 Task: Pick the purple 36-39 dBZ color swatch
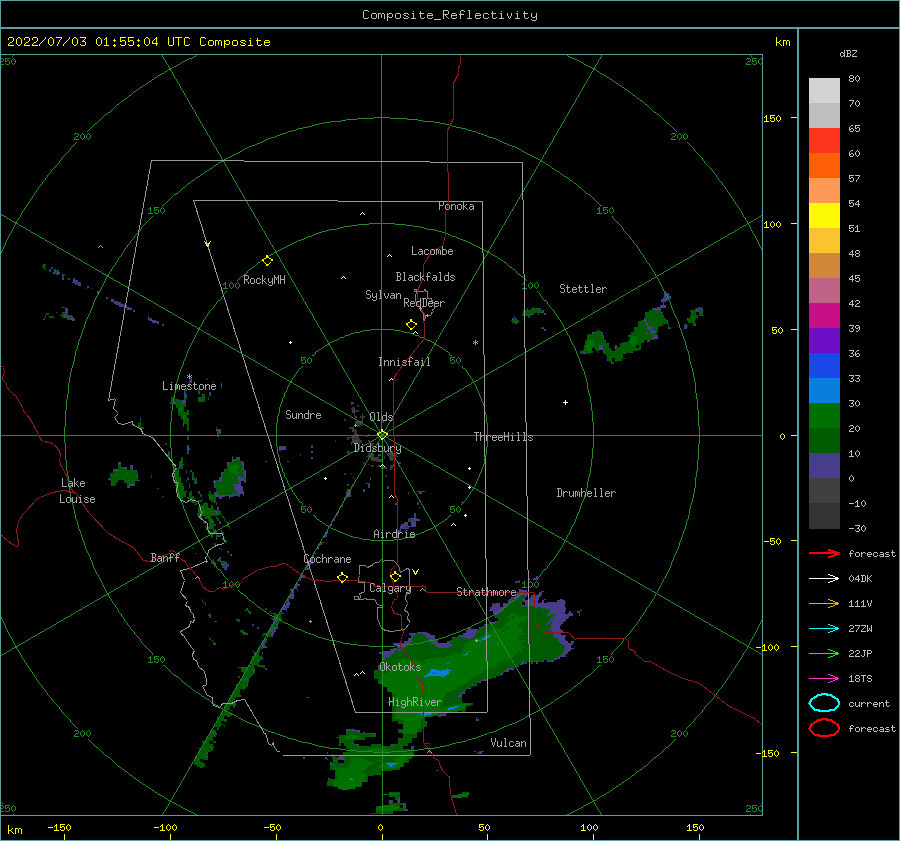coord(824,340)
